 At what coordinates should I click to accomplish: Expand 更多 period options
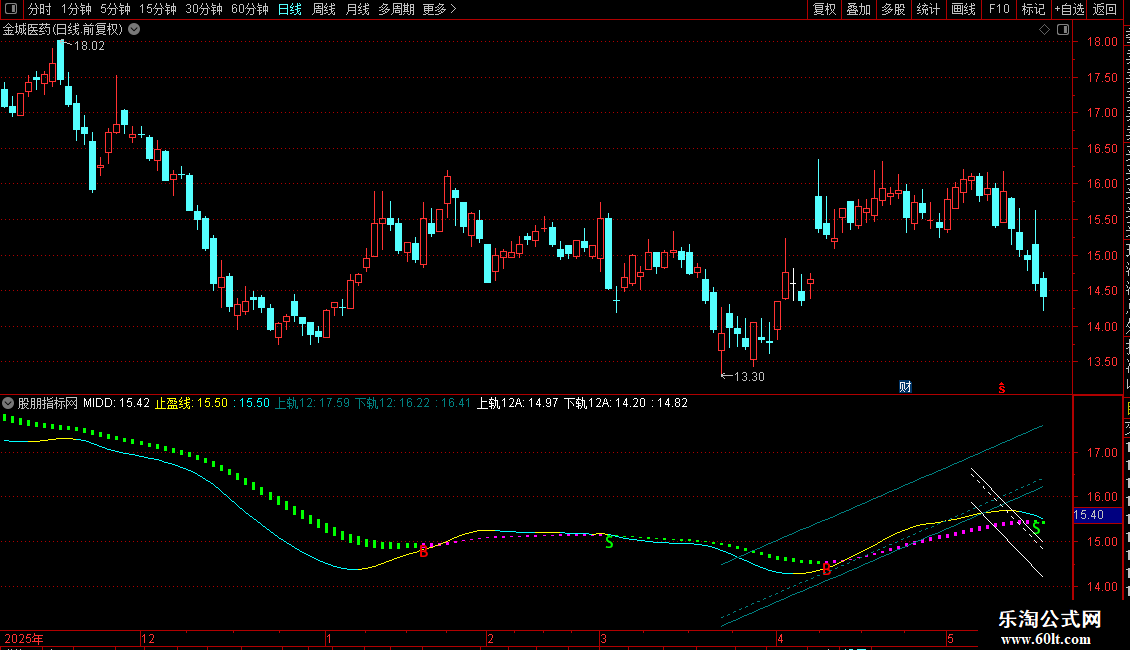pos(440,9)
